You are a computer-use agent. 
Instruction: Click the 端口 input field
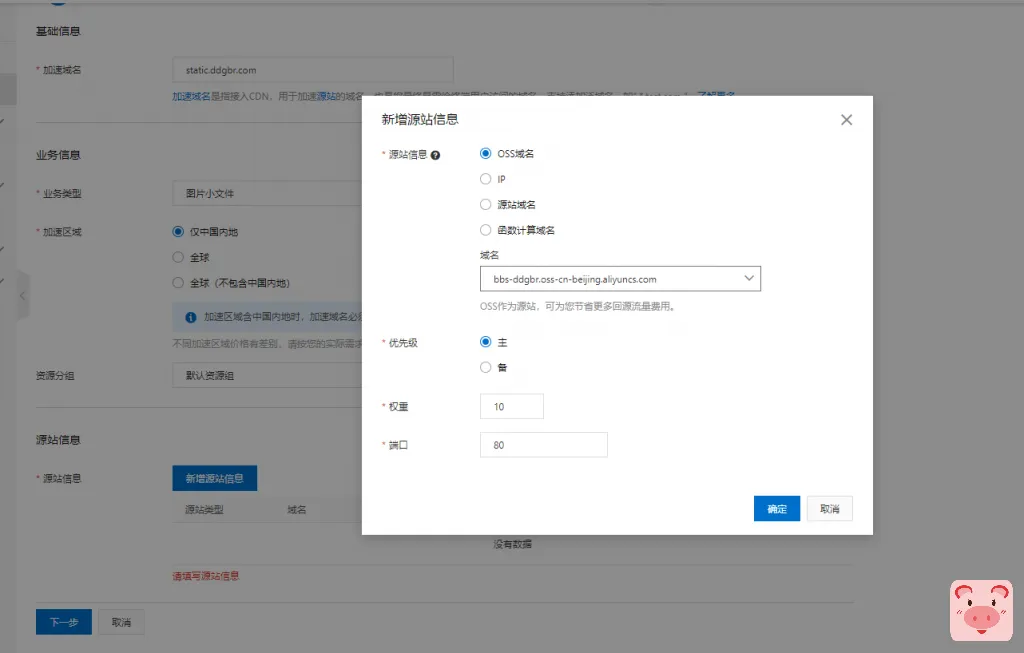[x=543, y=445]
